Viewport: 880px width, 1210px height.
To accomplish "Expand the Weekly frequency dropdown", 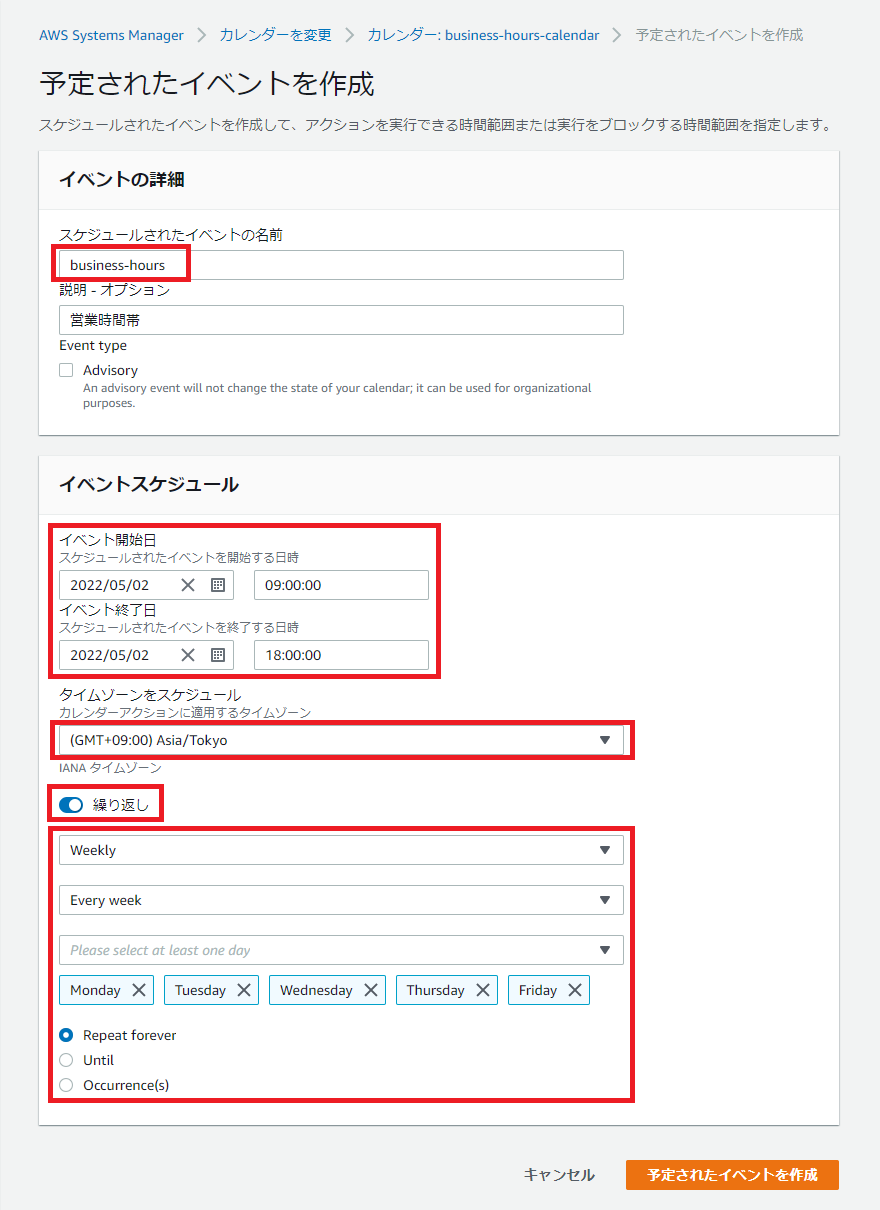I will (340, 850).
